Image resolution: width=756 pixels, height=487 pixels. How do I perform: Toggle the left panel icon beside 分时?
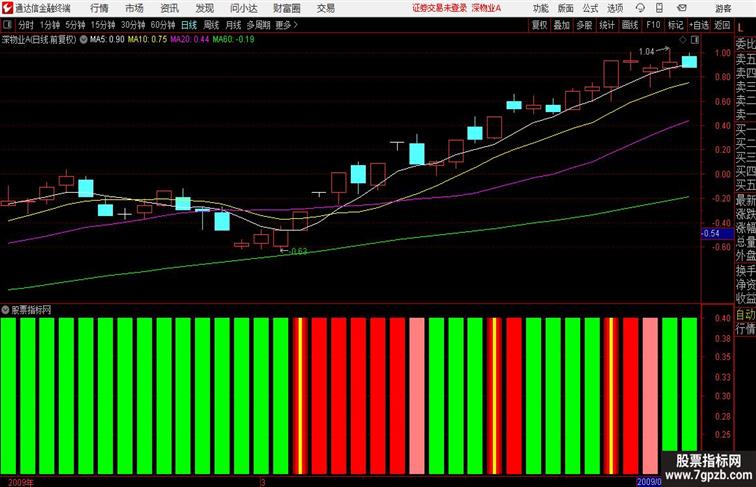tap(7, 25)
